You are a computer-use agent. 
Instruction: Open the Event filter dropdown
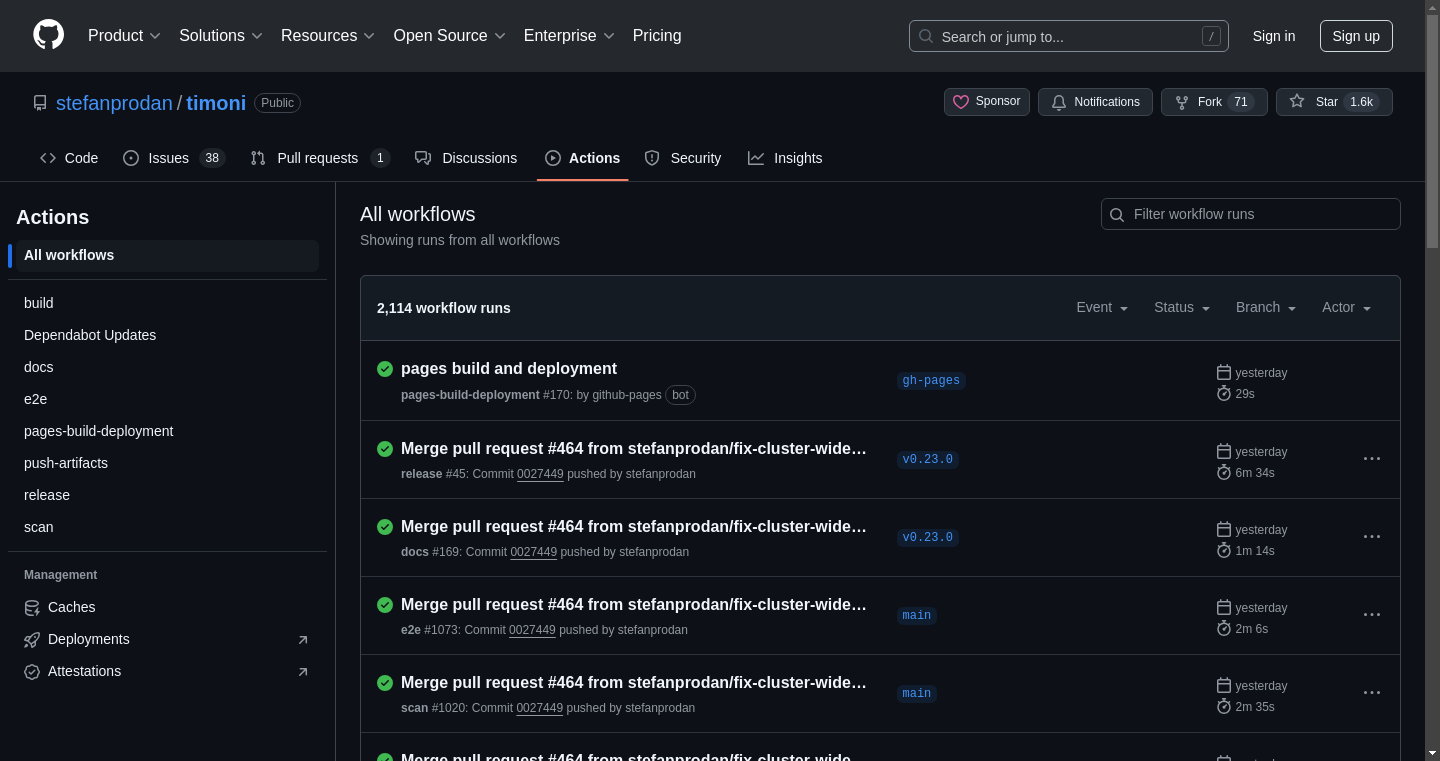[x=1102, y=308]
